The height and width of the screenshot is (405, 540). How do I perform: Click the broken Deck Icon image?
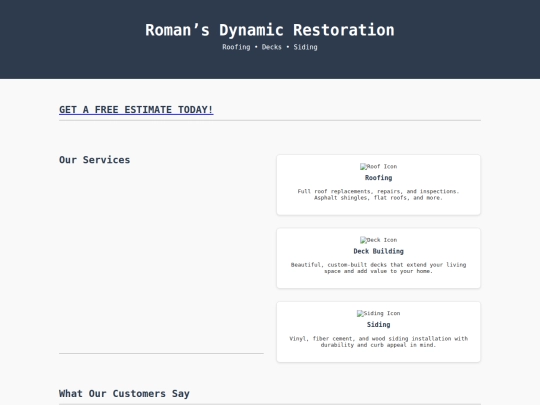(x=378, y=240)
